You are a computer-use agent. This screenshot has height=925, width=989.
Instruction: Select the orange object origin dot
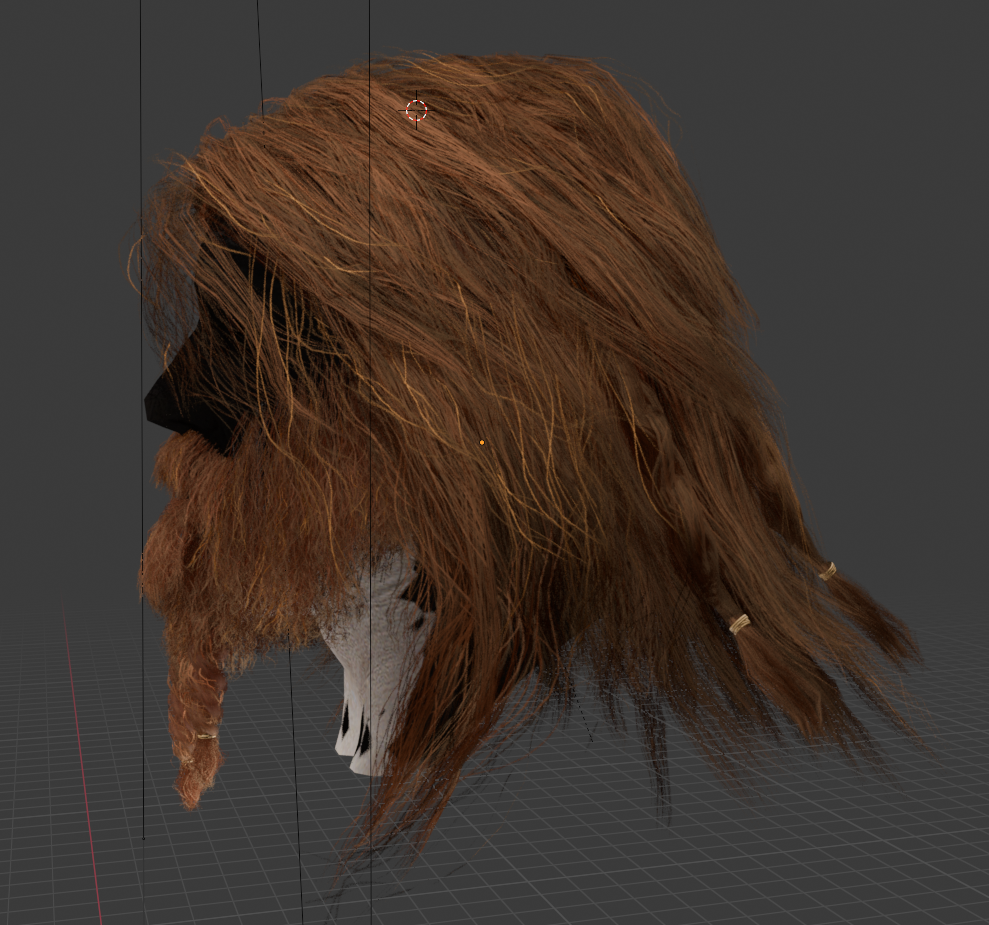coord(482,443)
